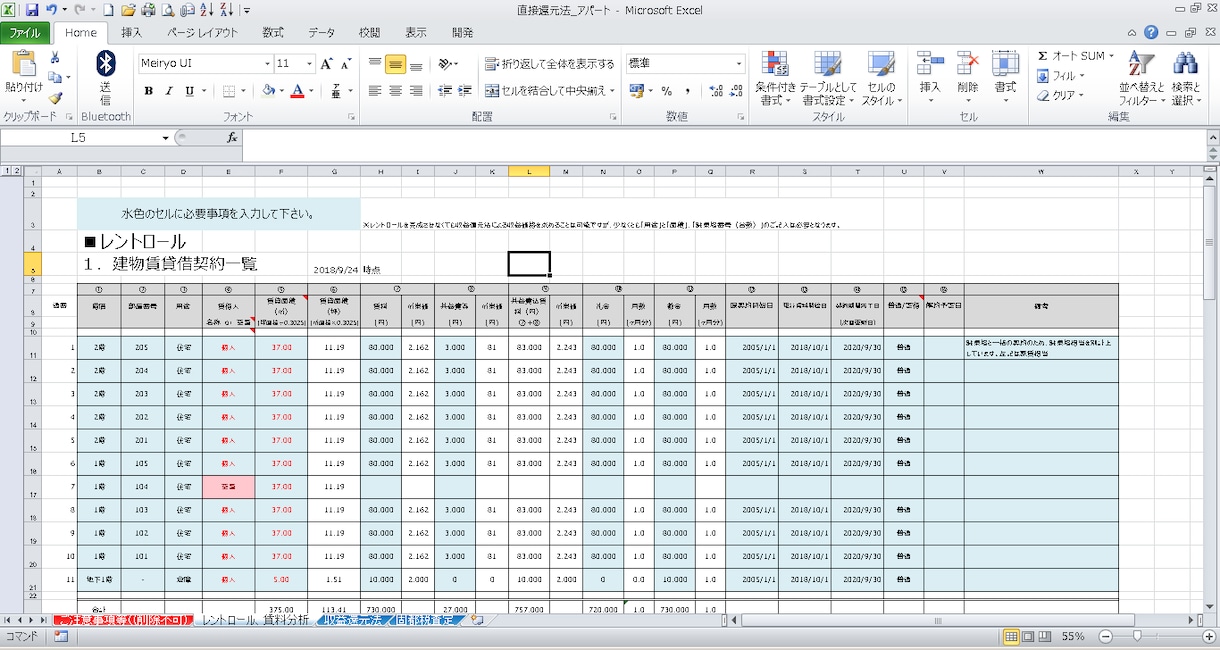Click 検索と選択 find and select button
This screenshot has height=650, width=1220.
1186,78
